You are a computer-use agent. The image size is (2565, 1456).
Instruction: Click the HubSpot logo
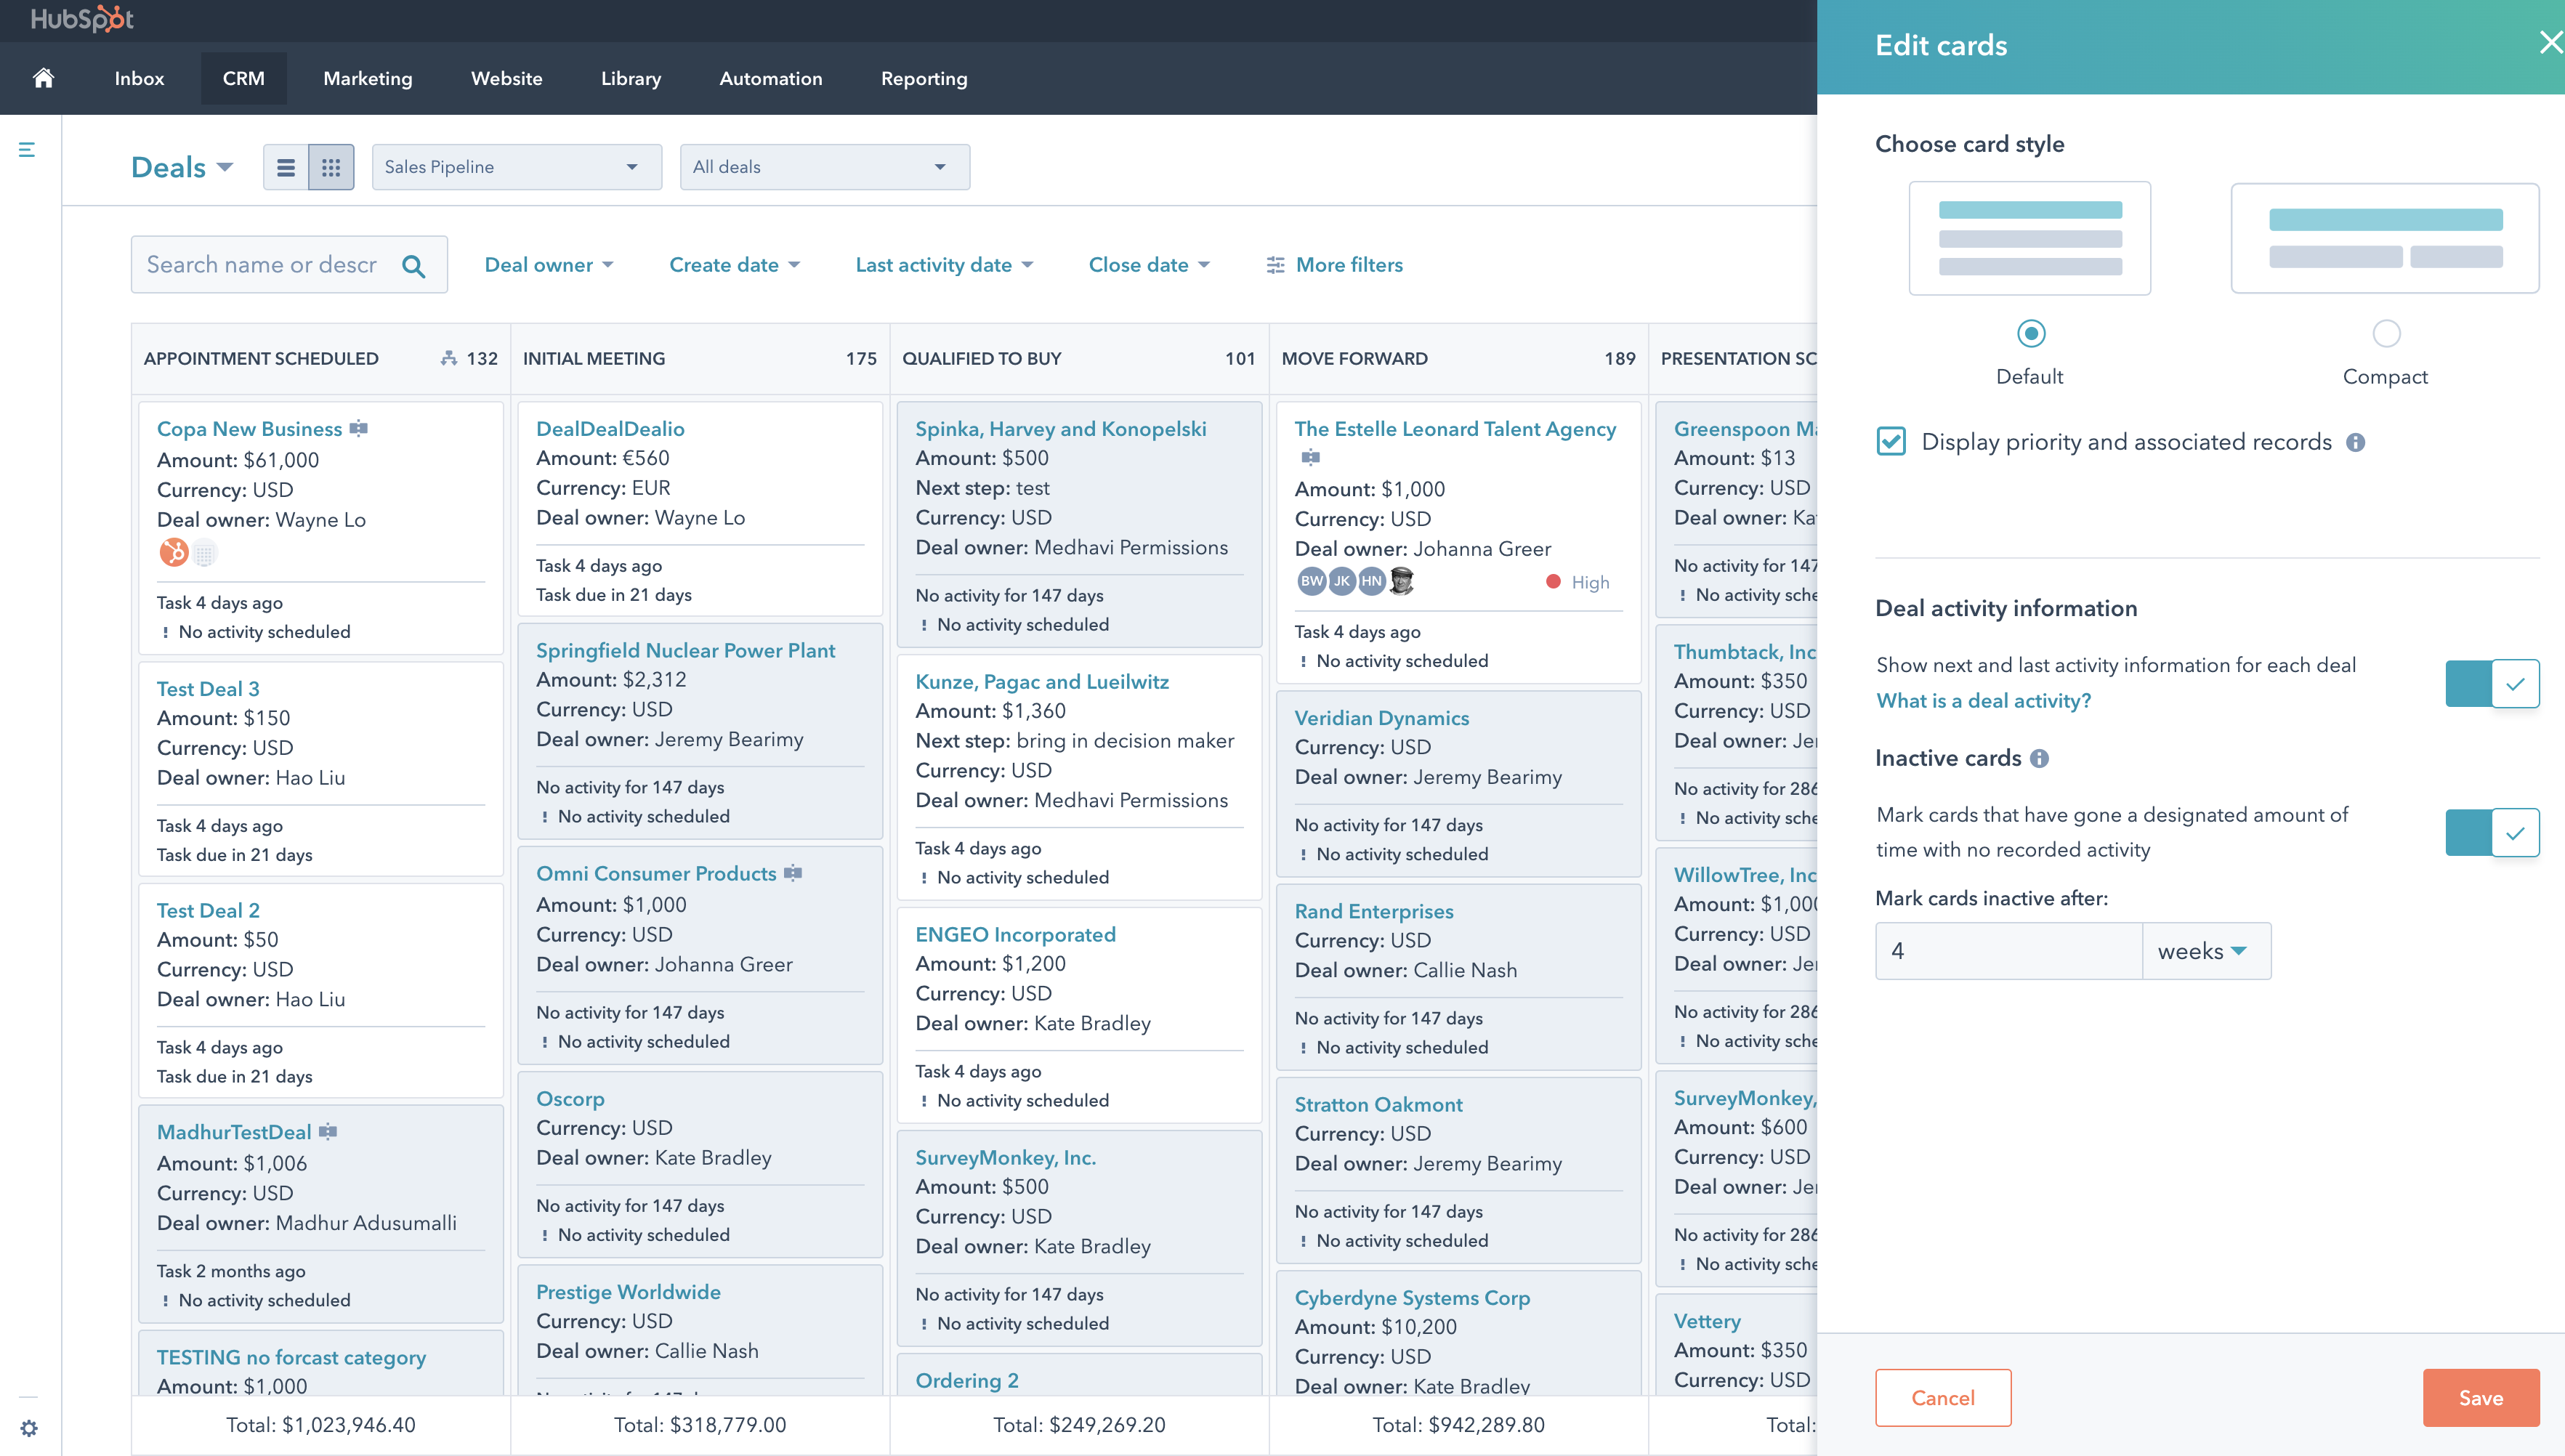[x=82, y=19]
